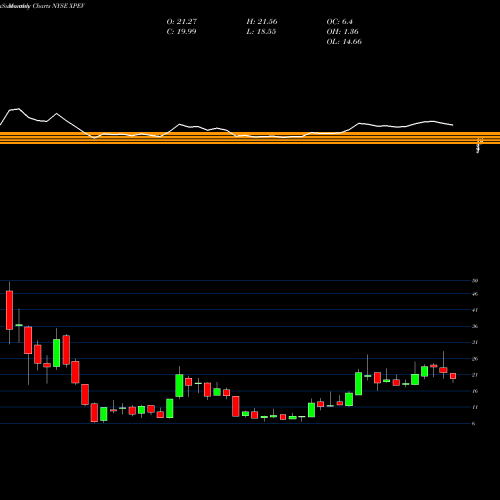Click the rightmost red candlestick

tap(453, 376)
